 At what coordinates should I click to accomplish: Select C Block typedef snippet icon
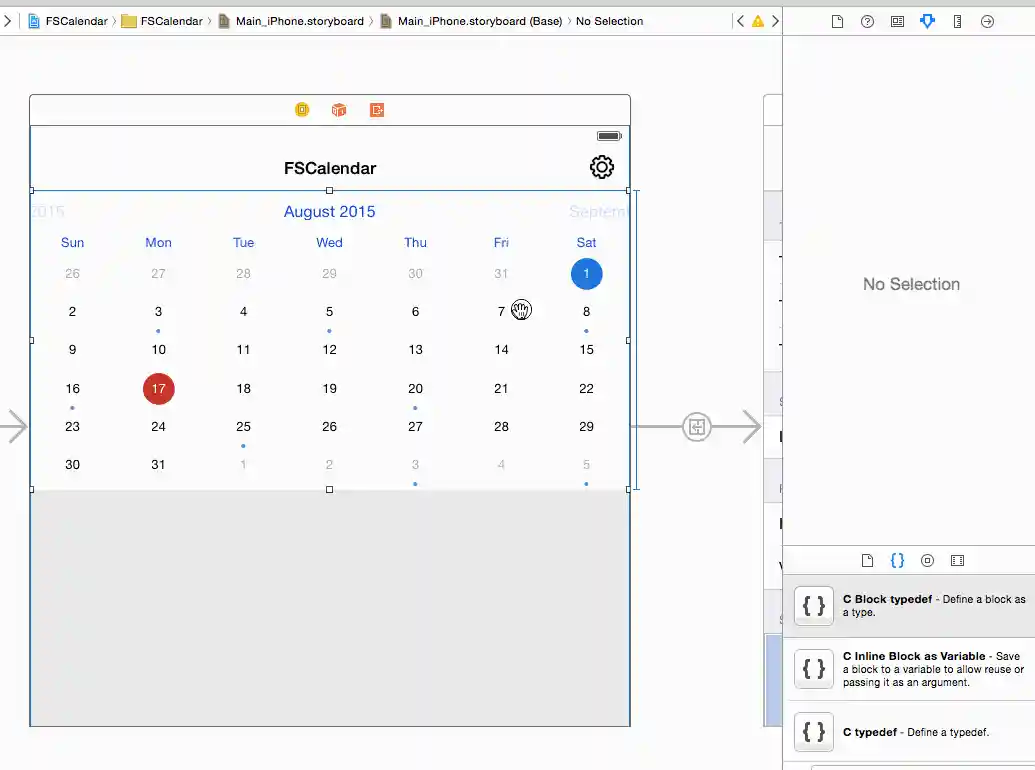pos(814,606)
